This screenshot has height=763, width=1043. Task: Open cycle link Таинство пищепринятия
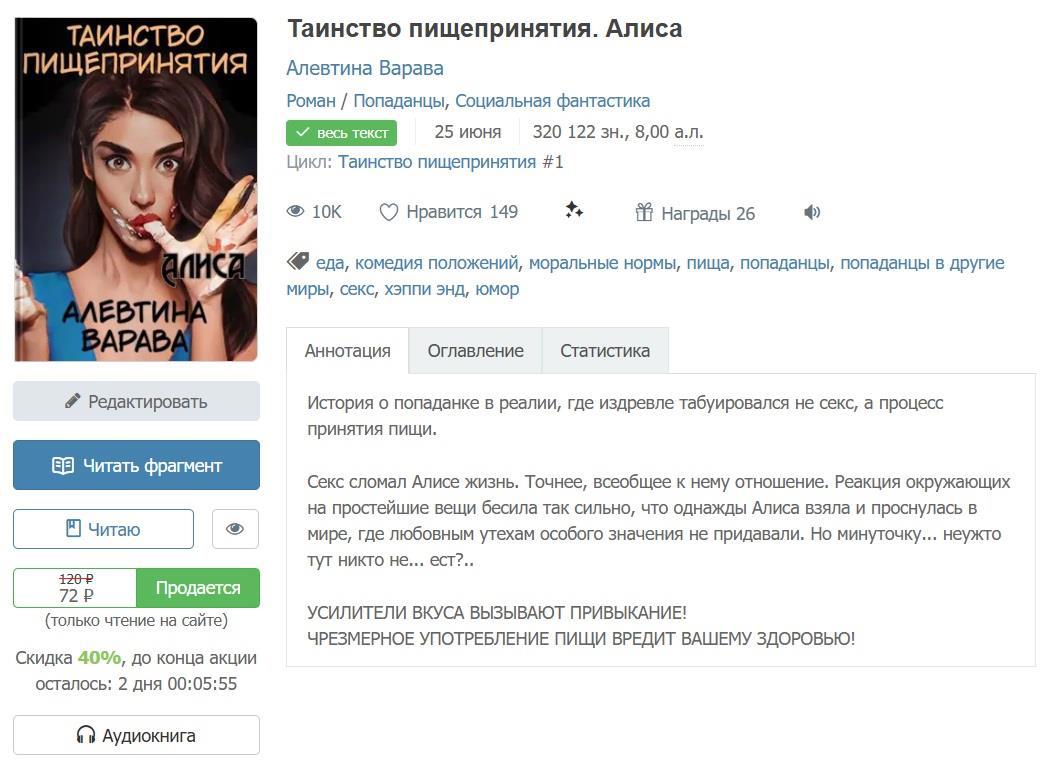[x=437, y=162]
